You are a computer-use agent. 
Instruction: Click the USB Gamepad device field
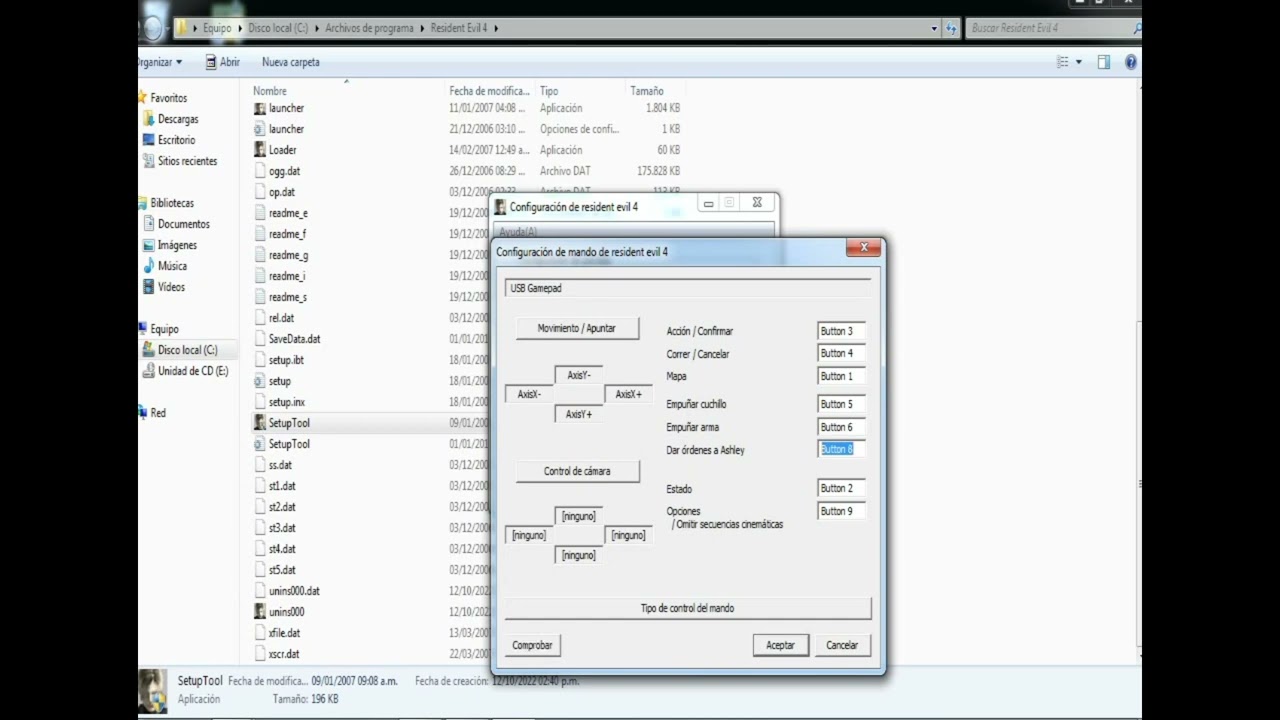tap(688, 288)
